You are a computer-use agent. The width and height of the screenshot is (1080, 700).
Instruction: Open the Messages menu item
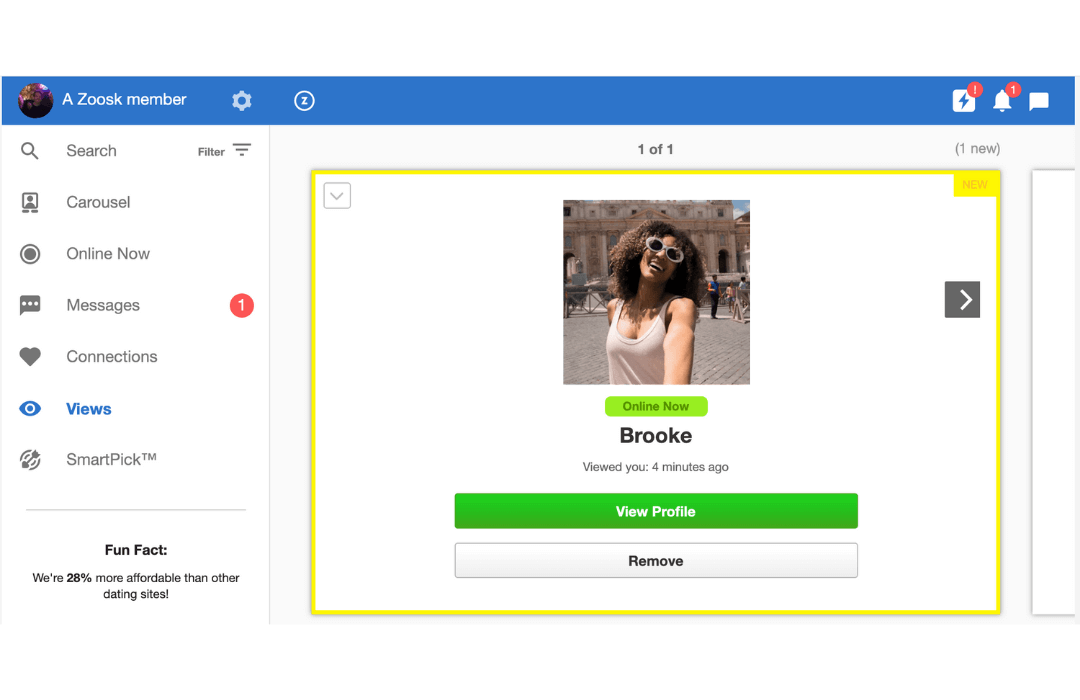pyautogui.click(x=103, y=306)
